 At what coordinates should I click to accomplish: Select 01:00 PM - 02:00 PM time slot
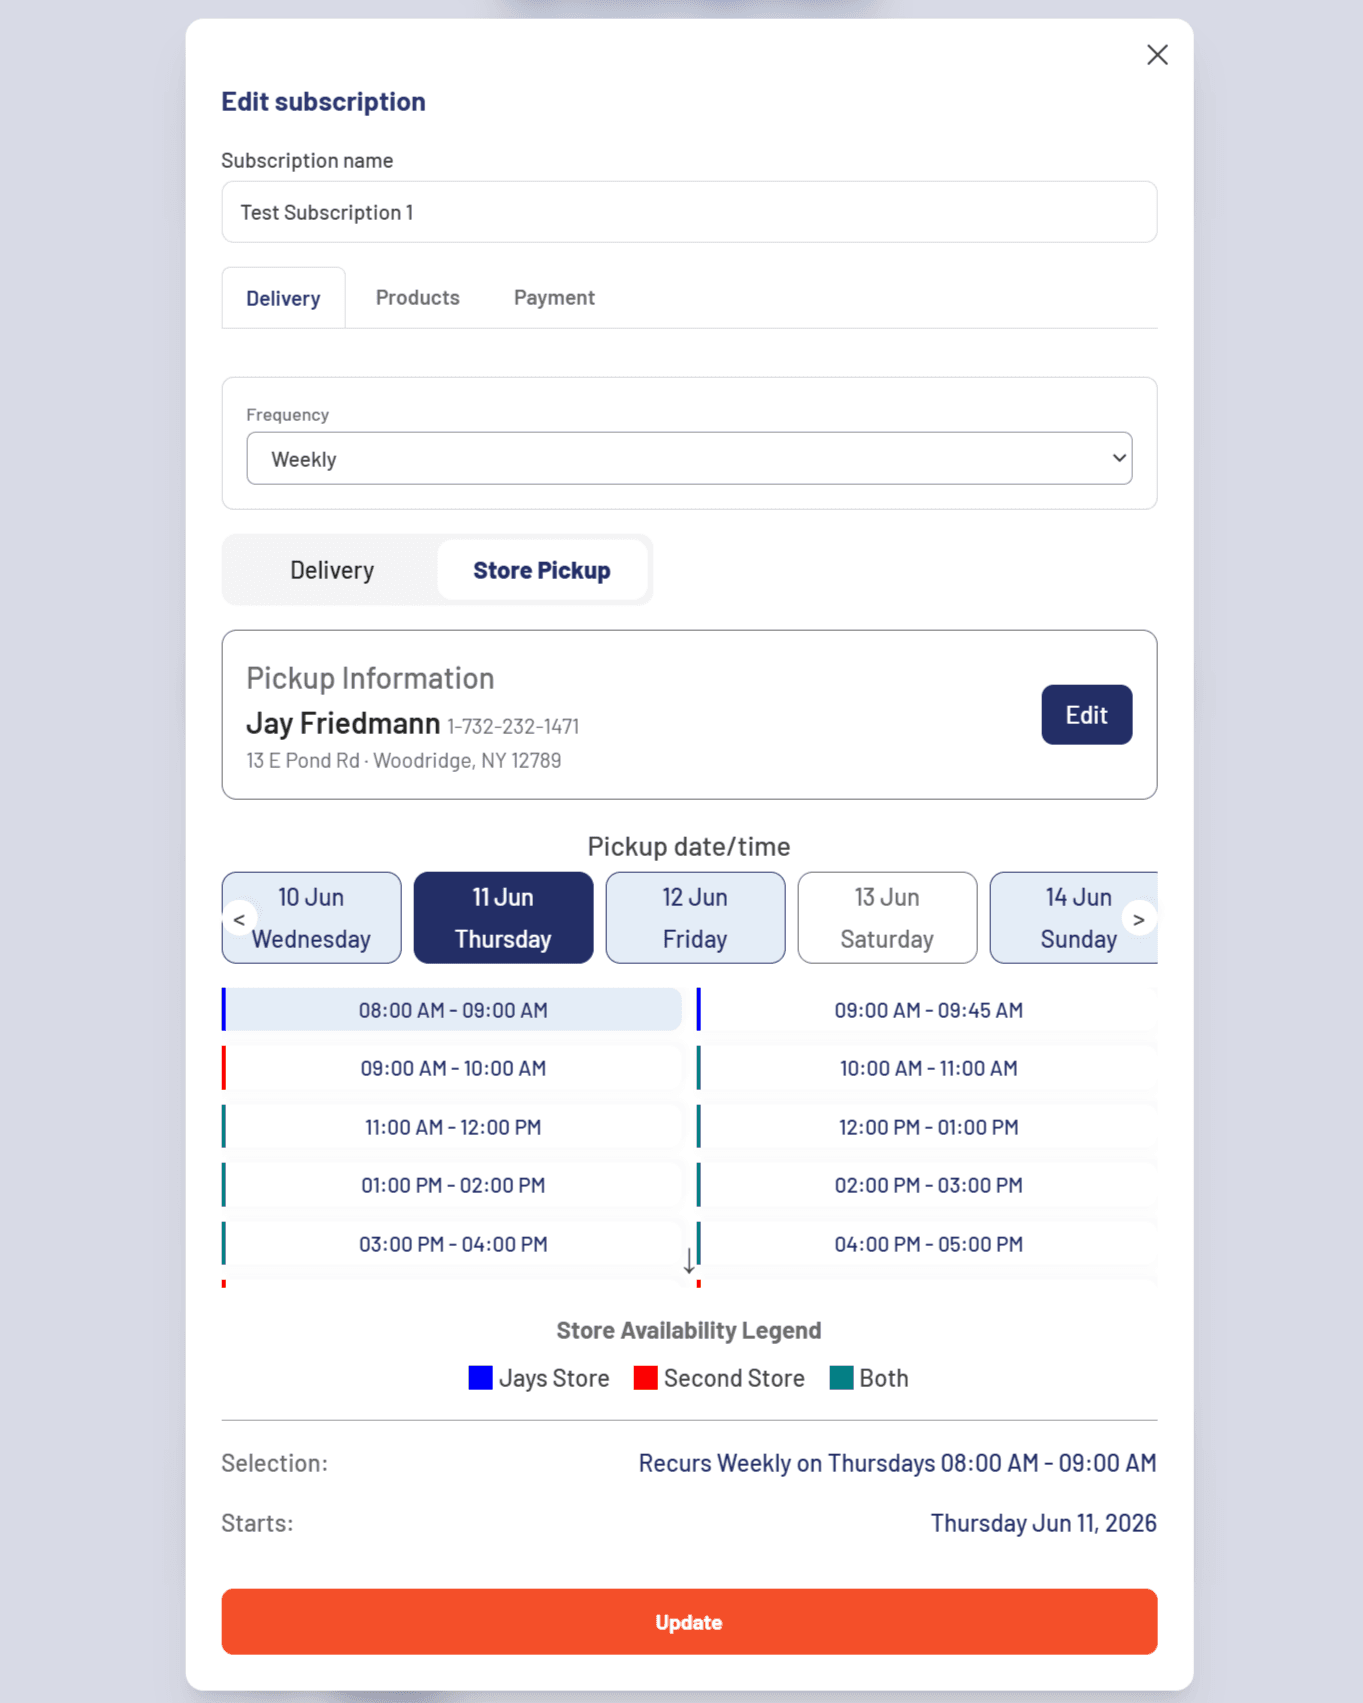[453, 1185]
